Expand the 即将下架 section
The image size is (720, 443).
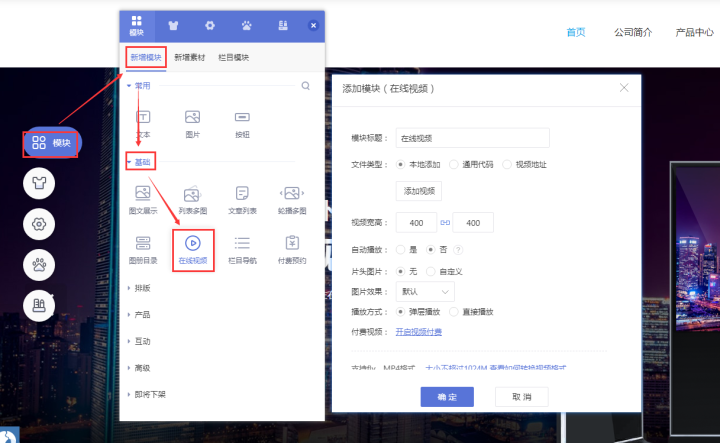(x=146, y=395)
